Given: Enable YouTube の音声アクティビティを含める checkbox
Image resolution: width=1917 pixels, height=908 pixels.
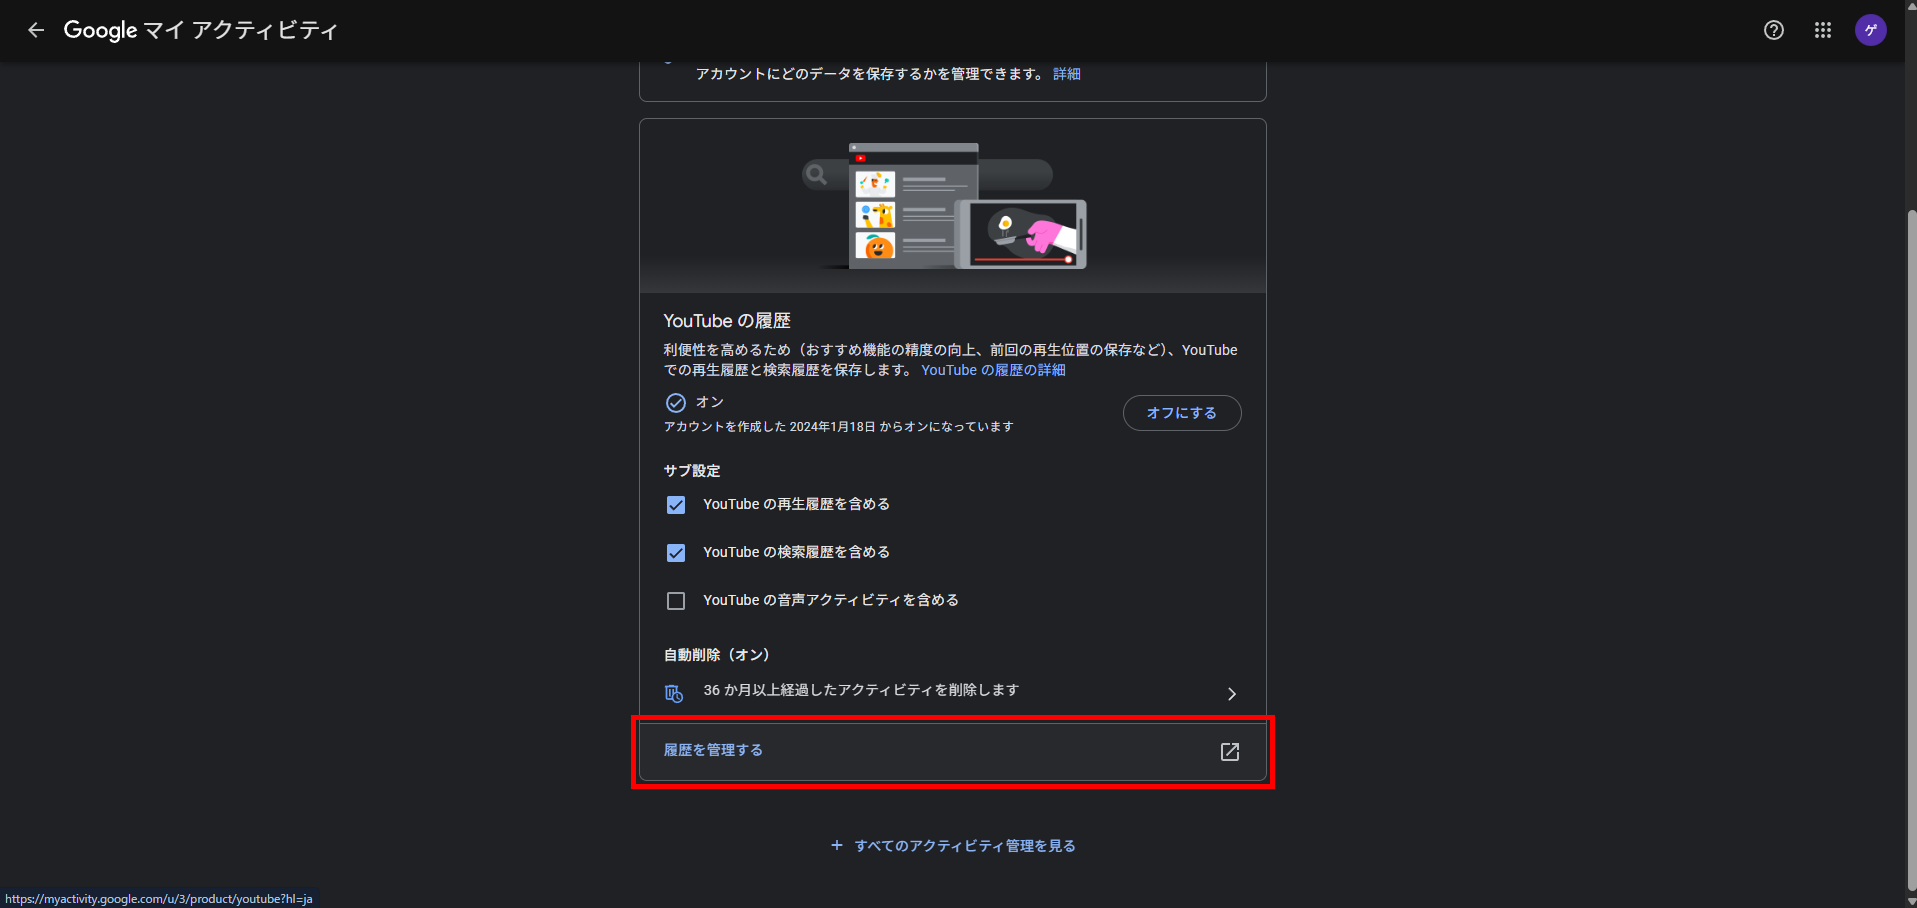Looking at the screenshot, I should (x=676, y=601).
